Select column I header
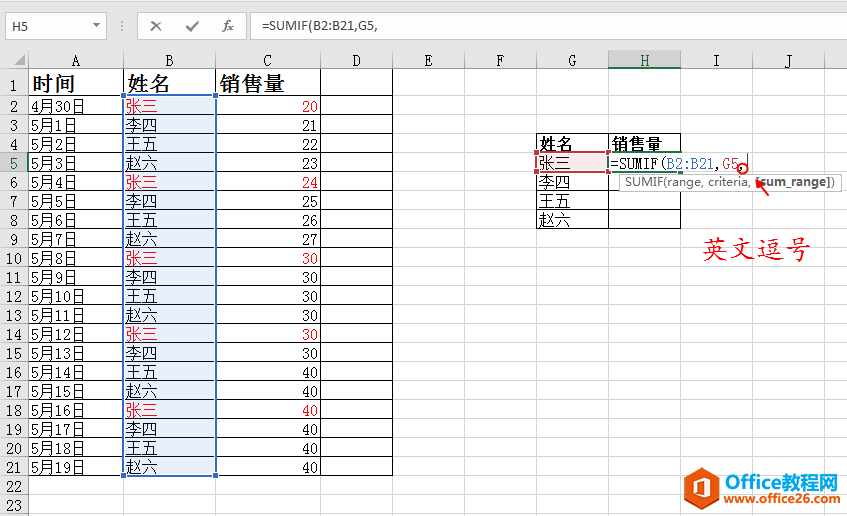 tap(716, 61)
